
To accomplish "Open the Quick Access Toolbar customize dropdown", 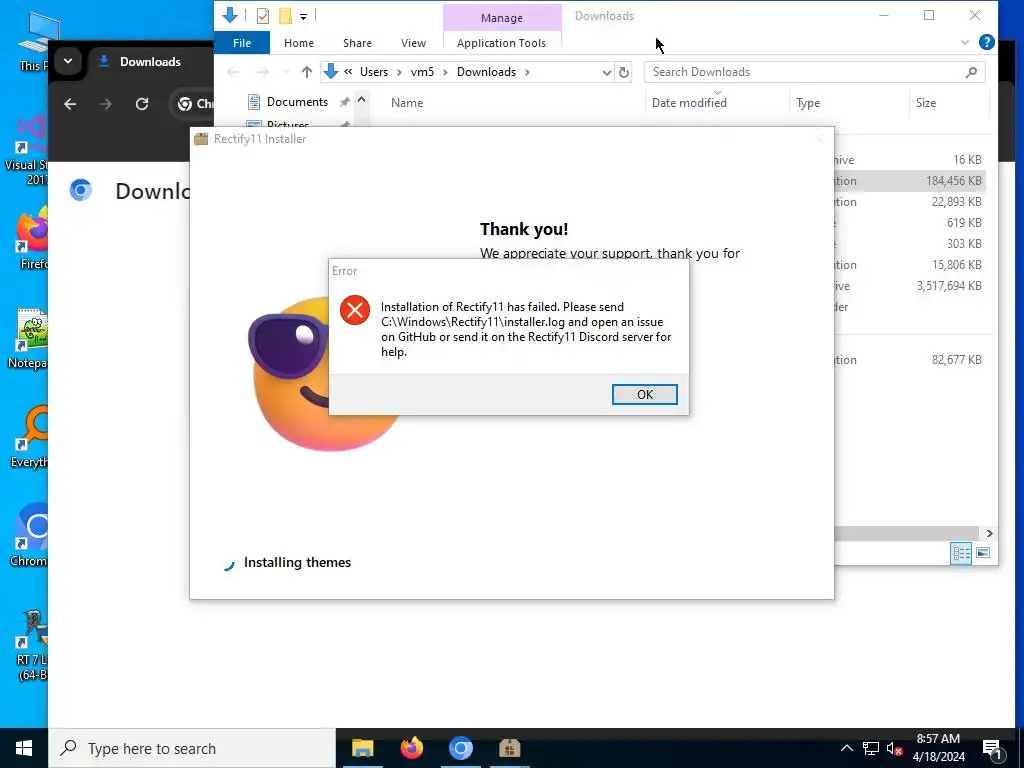I will tap(304, 16).
